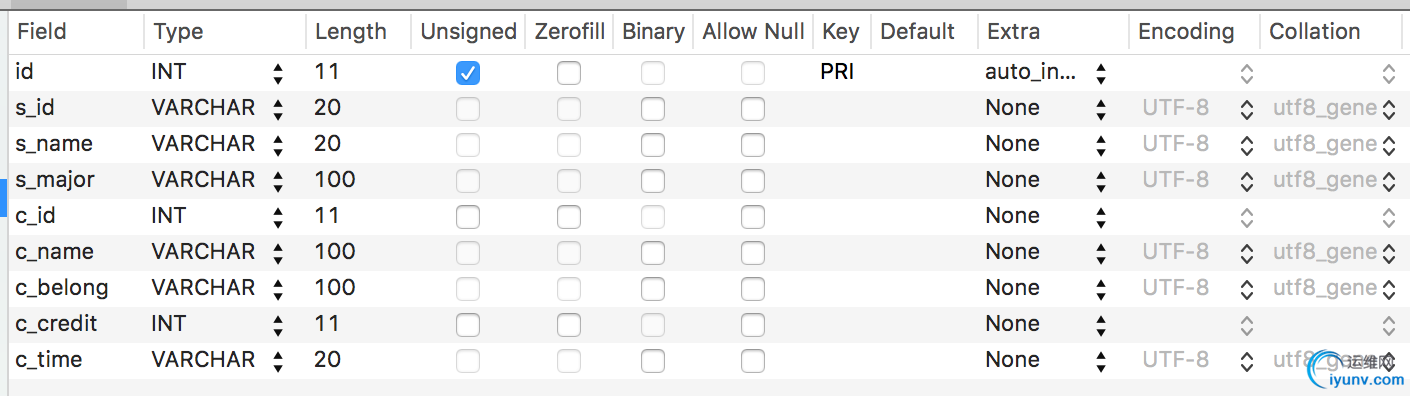Open Type stepper for s_major row
Image resolution: width=1410 pixels, height=396 pixels.
pos(277,180)
